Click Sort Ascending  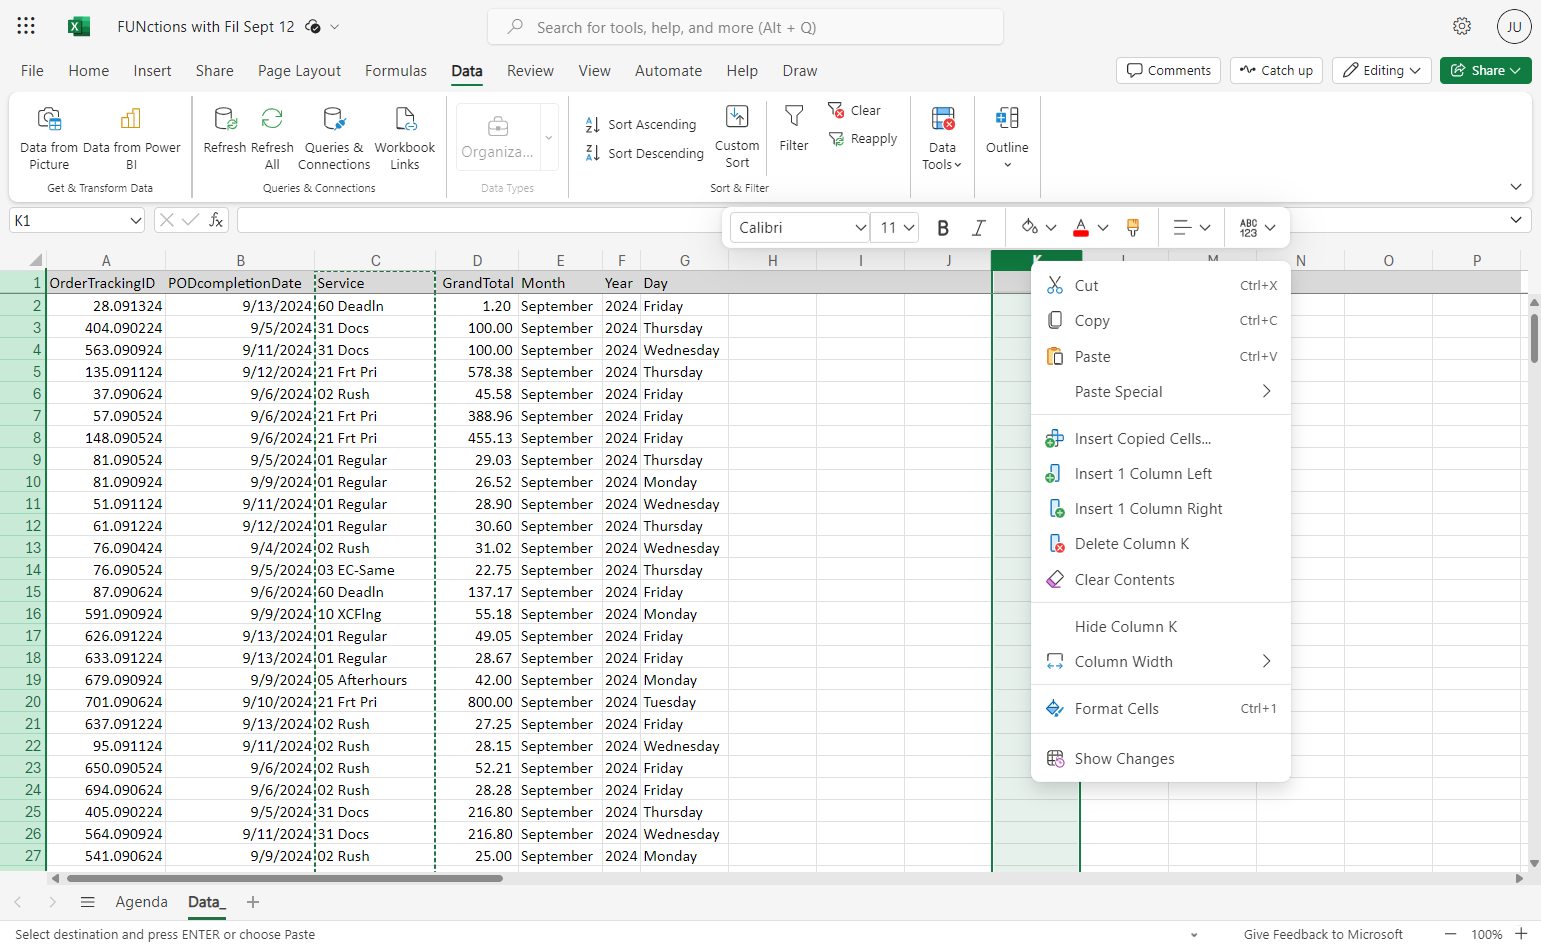coord(641,125)
